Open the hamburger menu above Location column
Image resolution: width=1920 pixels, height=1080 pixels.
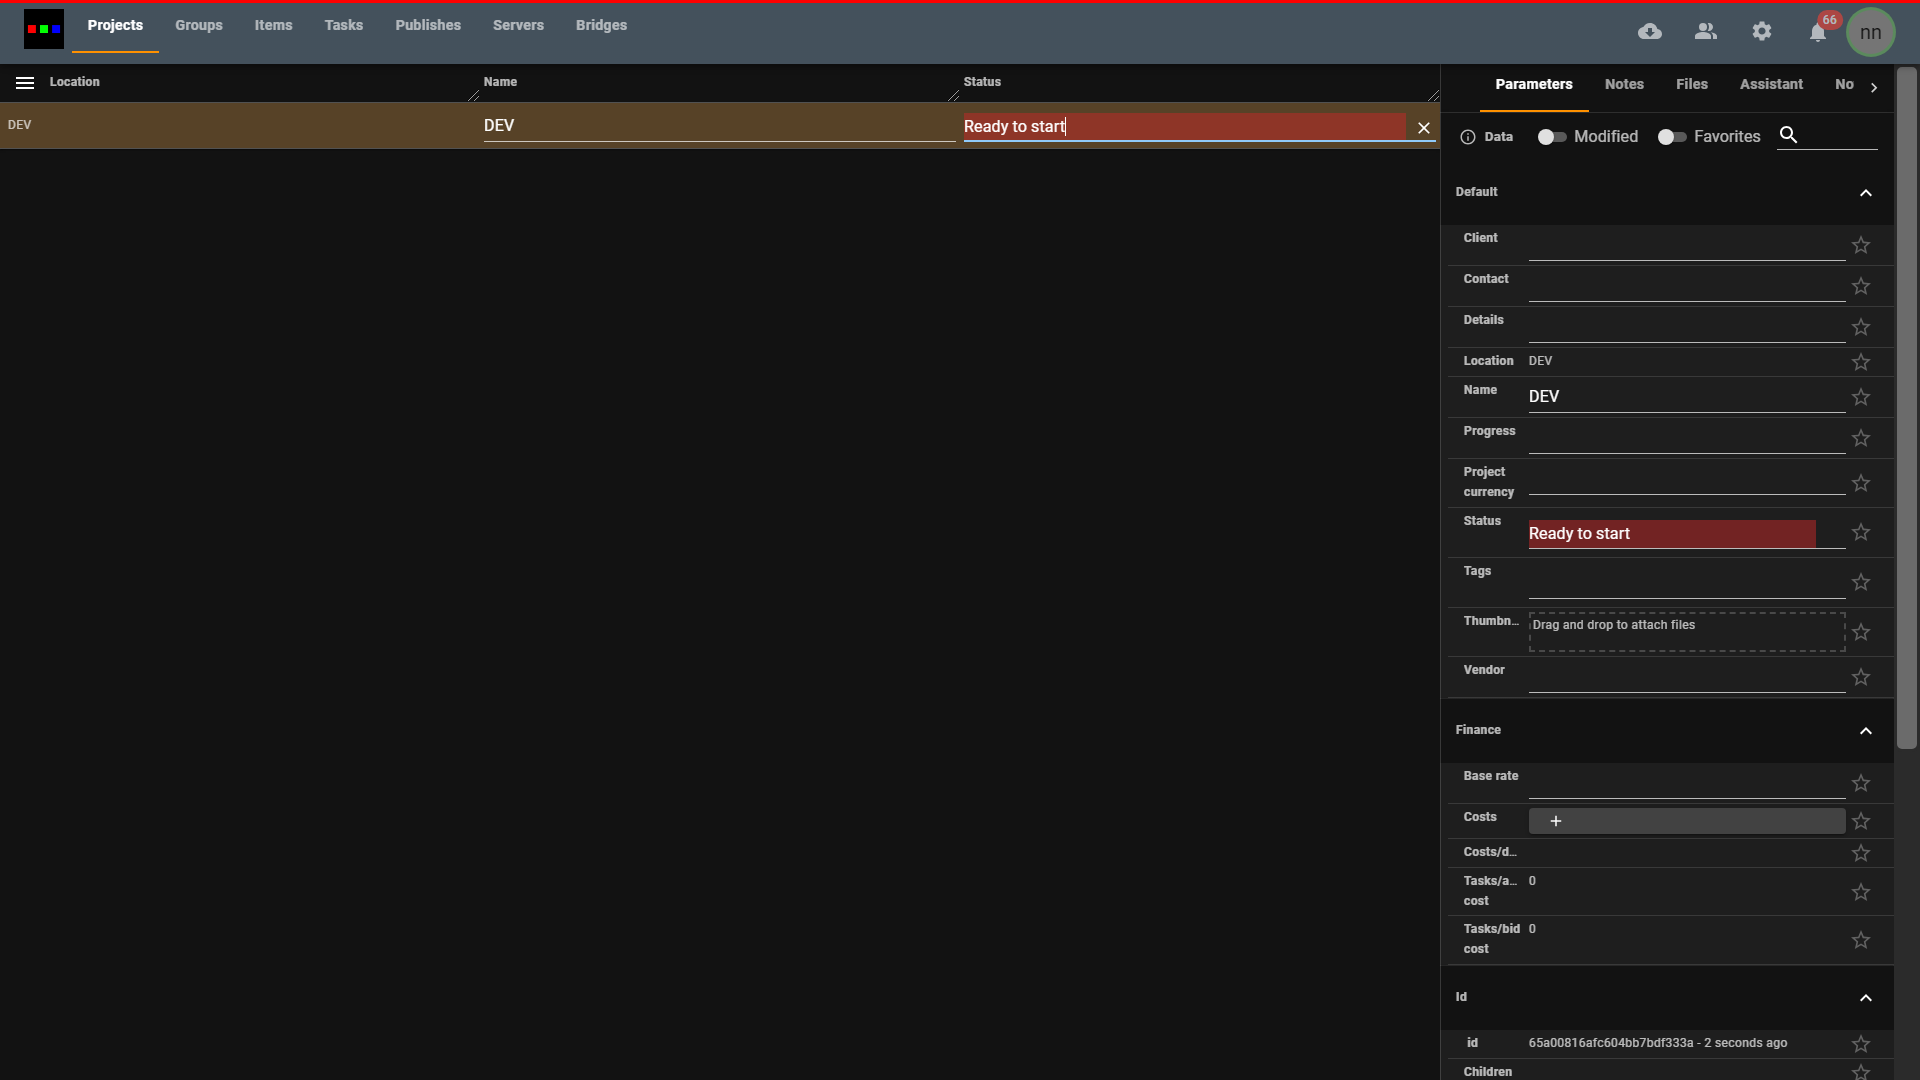coord(24,82)
